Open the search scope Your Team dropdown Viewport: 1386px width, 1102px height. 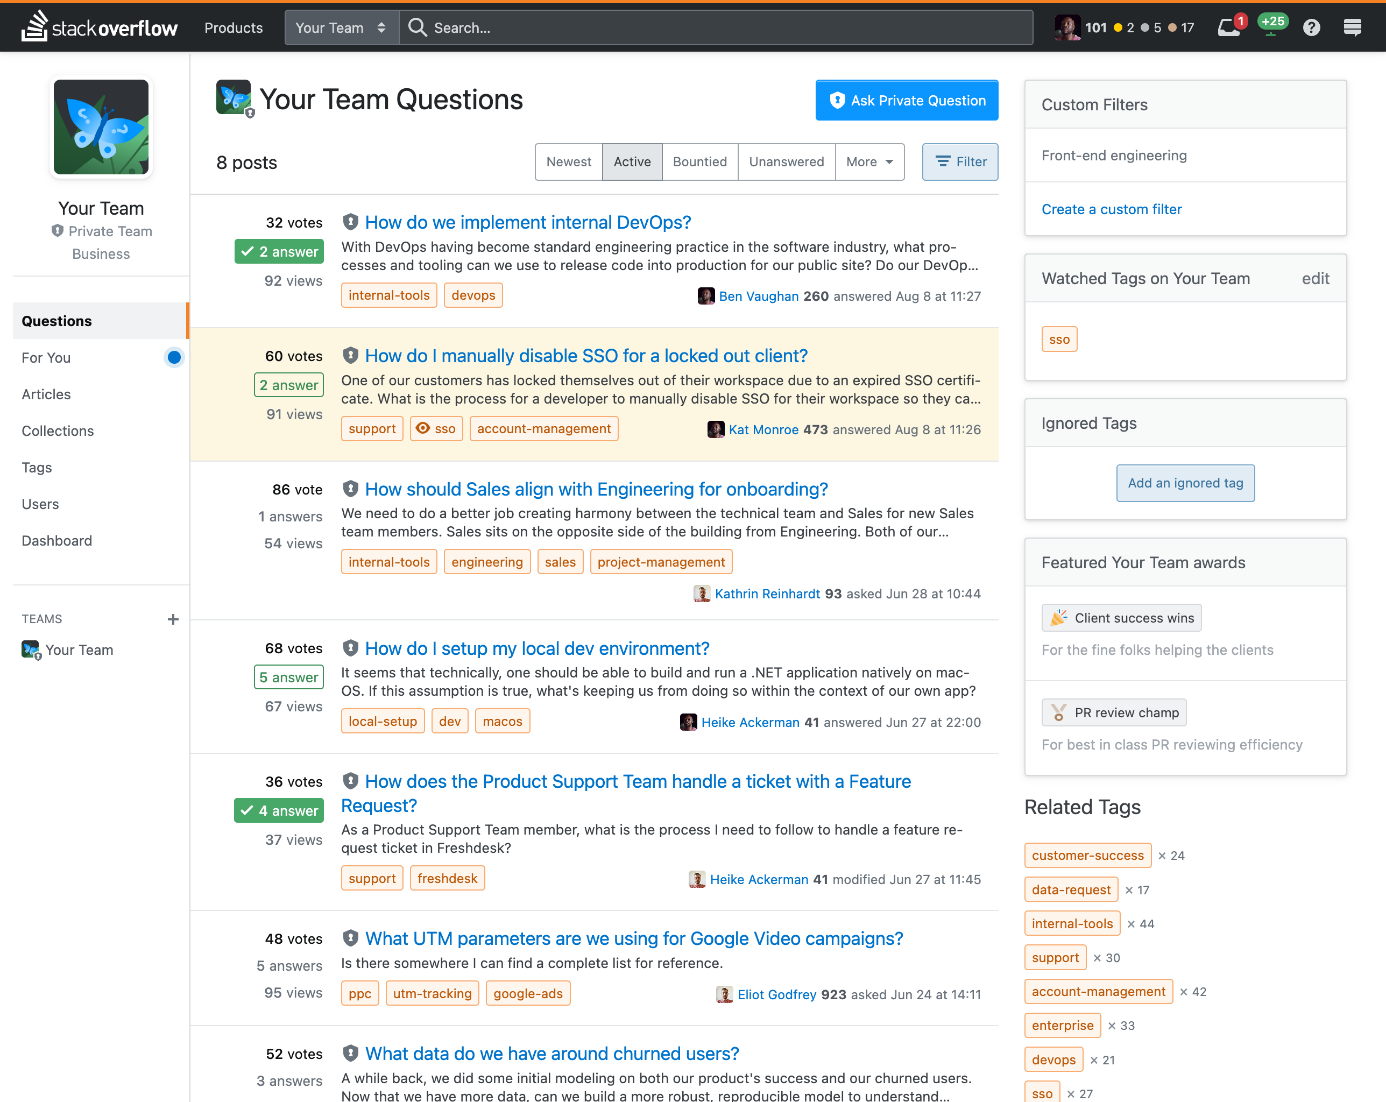coord(341,27)
